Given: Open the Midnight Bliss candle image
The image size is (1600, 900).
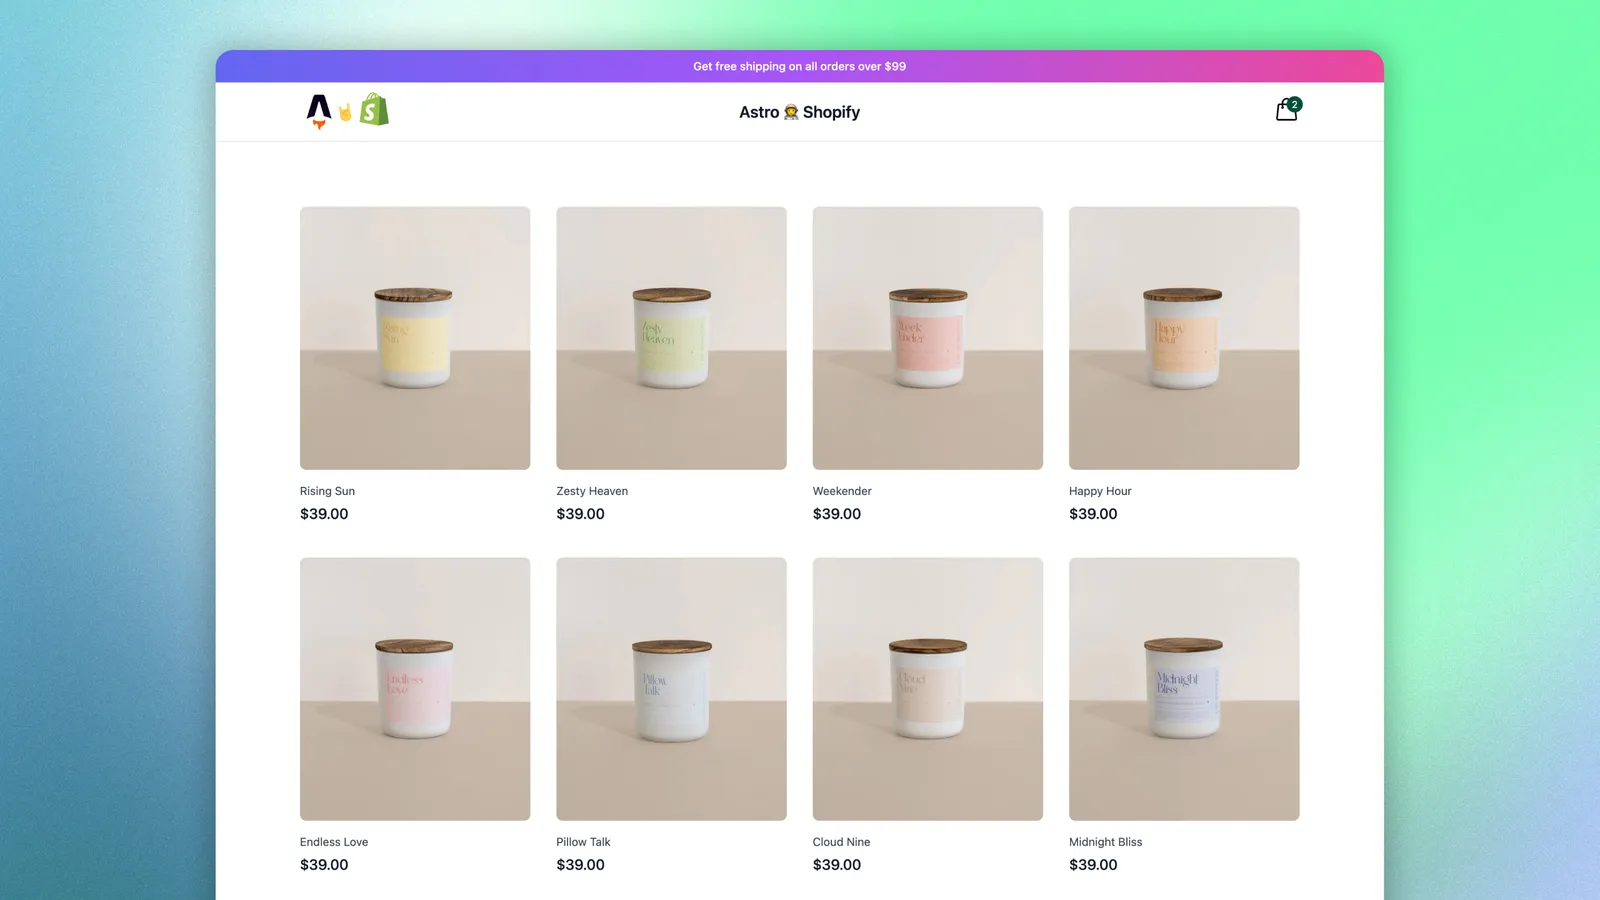Looking at the screenshot, I should (1184, 689).
